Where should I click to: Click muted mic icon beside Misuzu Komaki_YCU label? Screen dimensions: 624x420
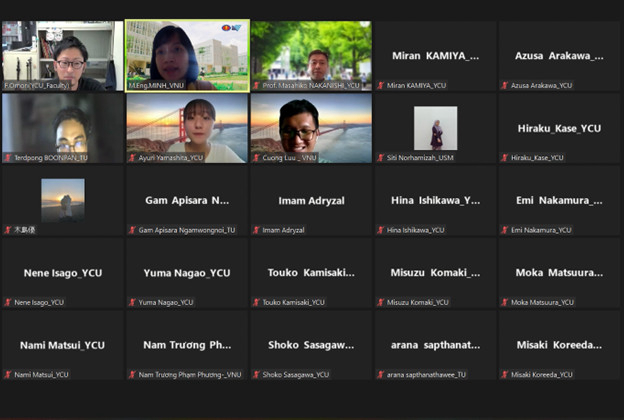pos(381,303)
